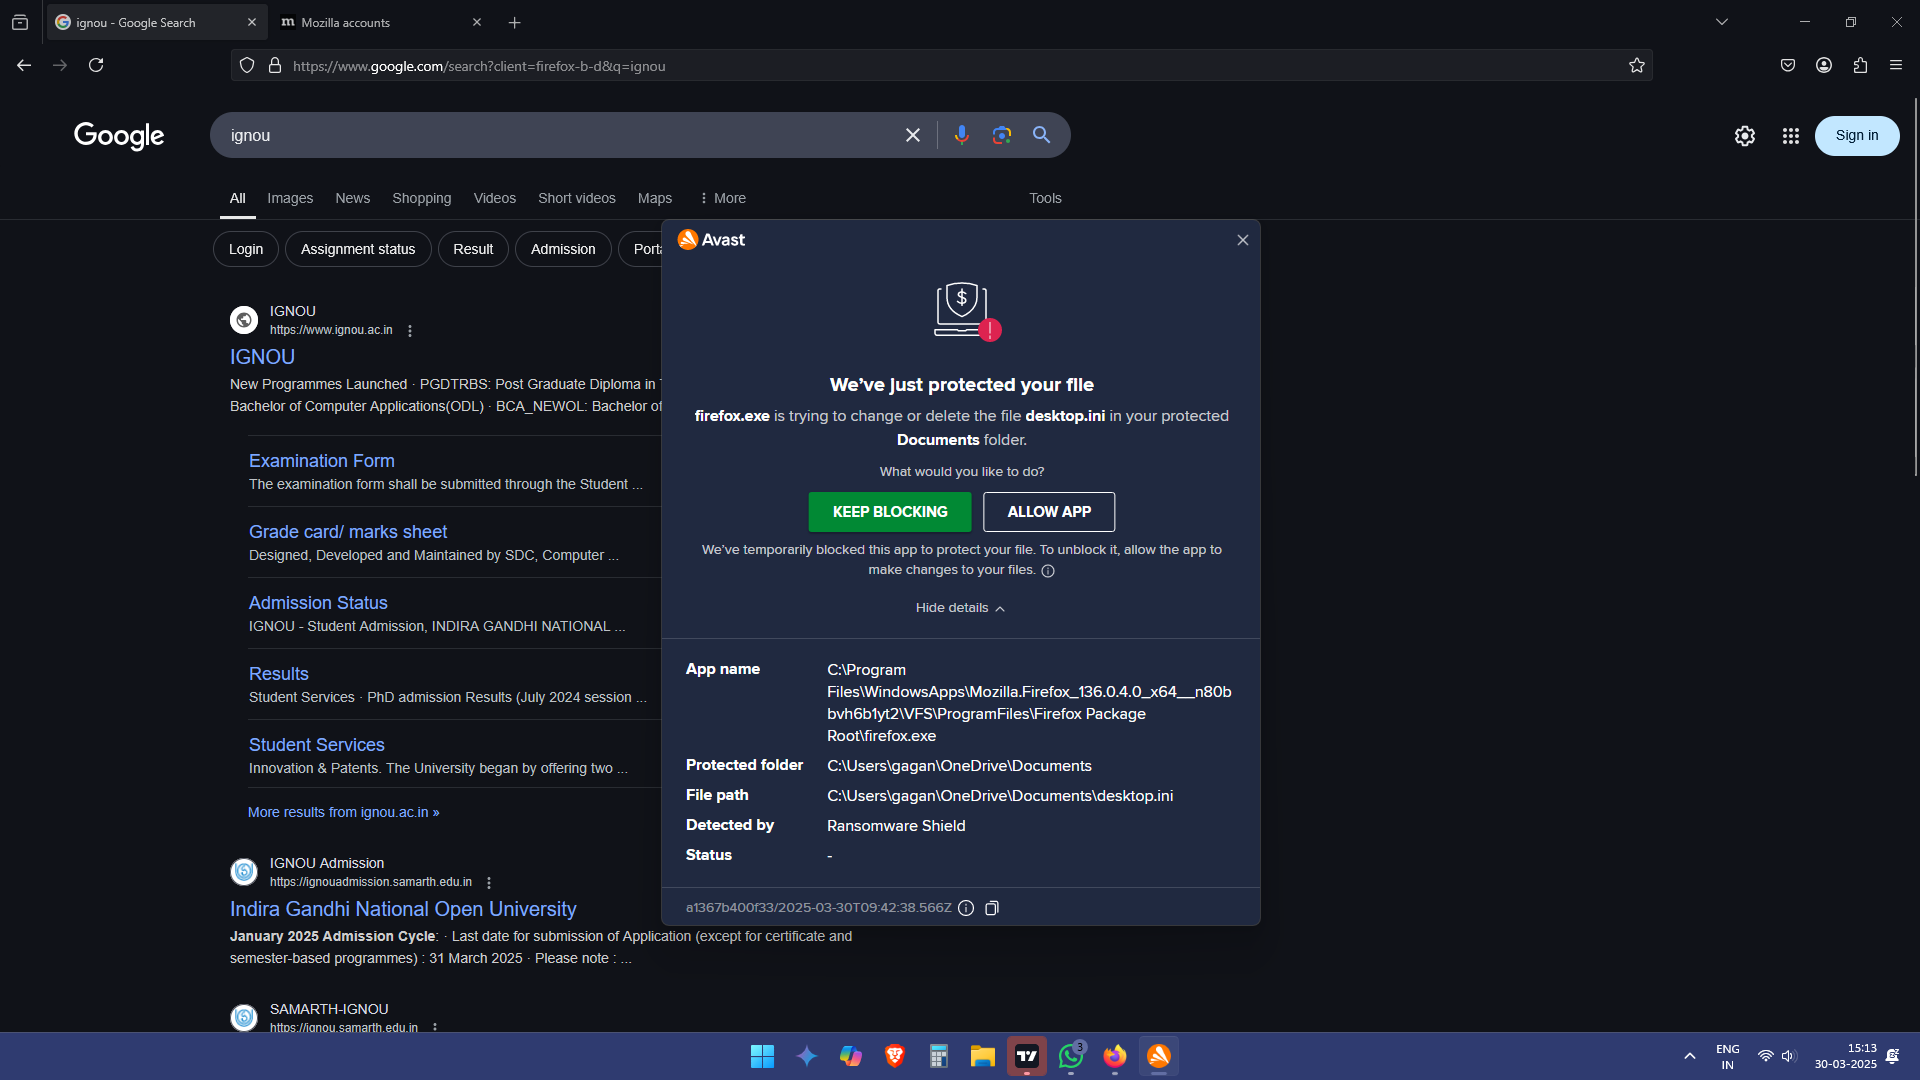Click KEEP BLOCKING button

coord(890,512)
